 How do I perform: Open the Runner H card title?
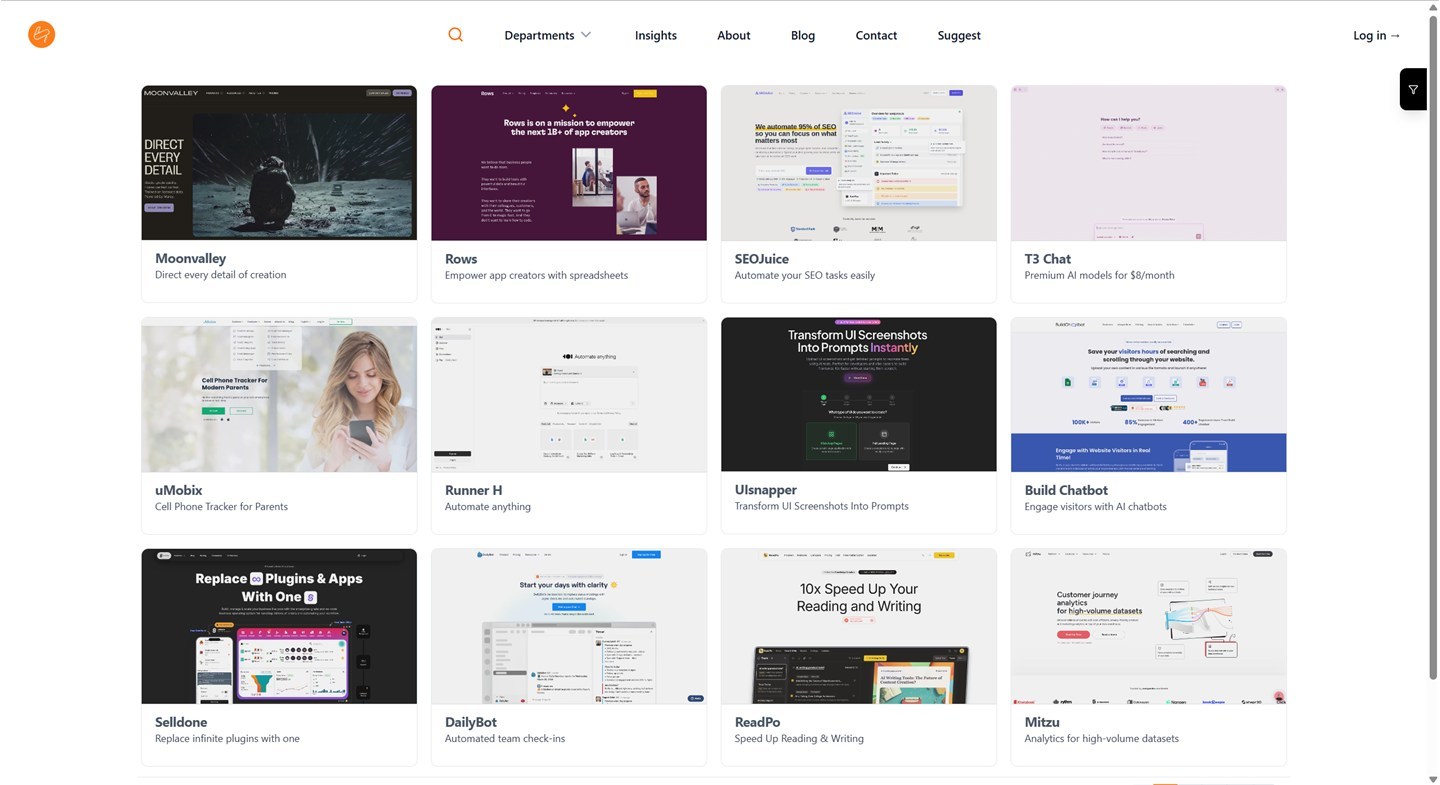tap(473, 490)
